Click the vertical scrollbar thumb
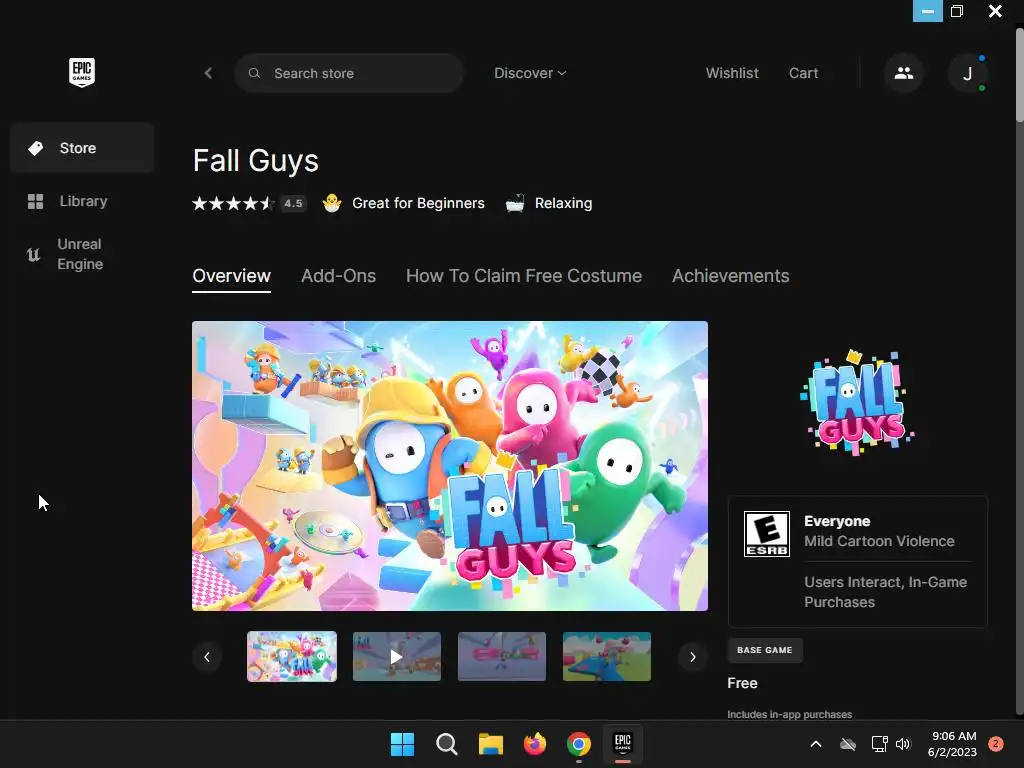The image size is (1024, 768). click(x=1019, y=75)
